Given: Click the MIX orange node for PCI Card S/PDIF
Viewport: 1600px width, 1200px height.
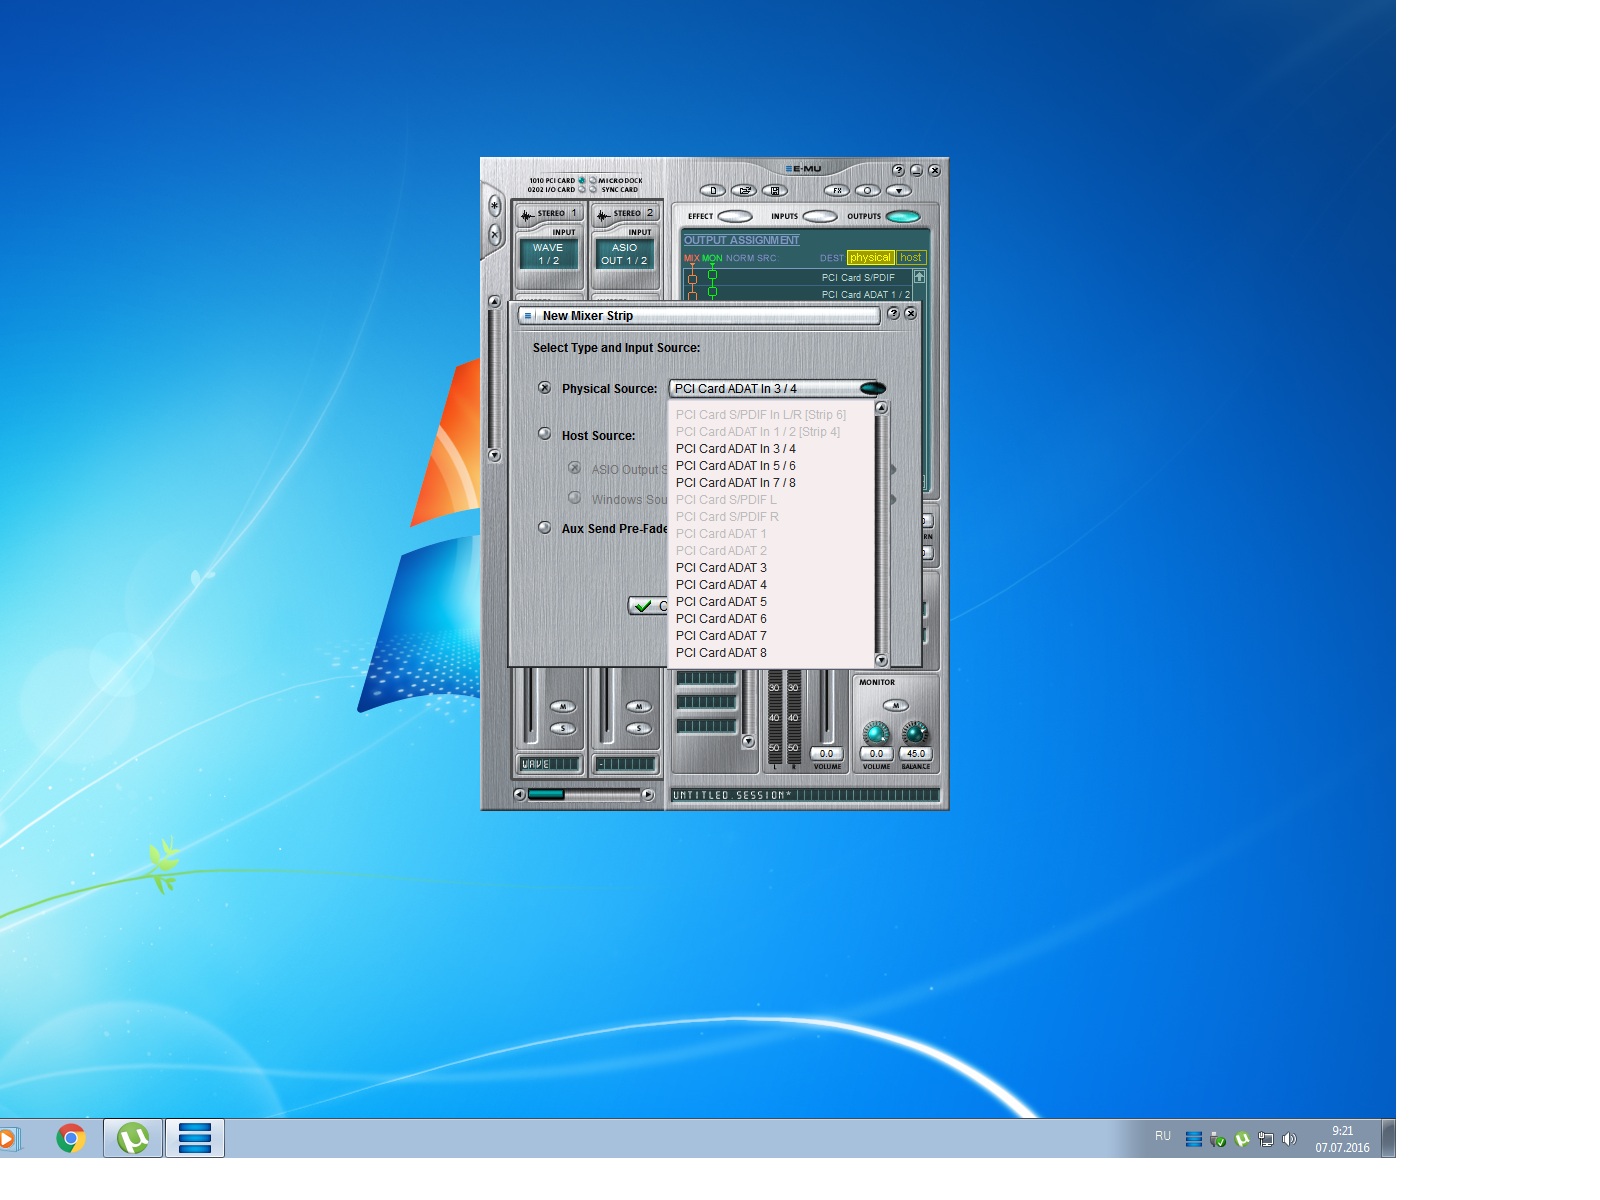Looking at the screenshot, I should (692, 279).
